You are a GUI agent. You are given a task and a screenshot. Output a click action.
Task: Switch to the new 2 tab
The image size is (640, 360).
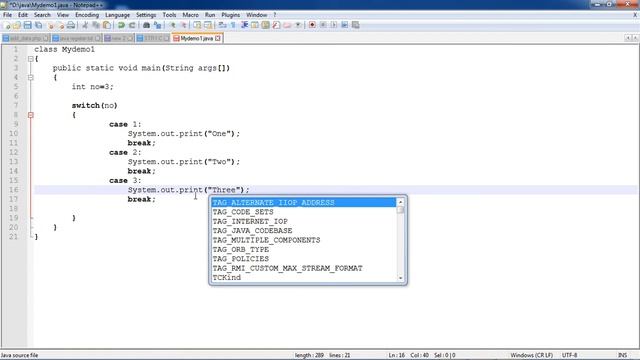119,38
